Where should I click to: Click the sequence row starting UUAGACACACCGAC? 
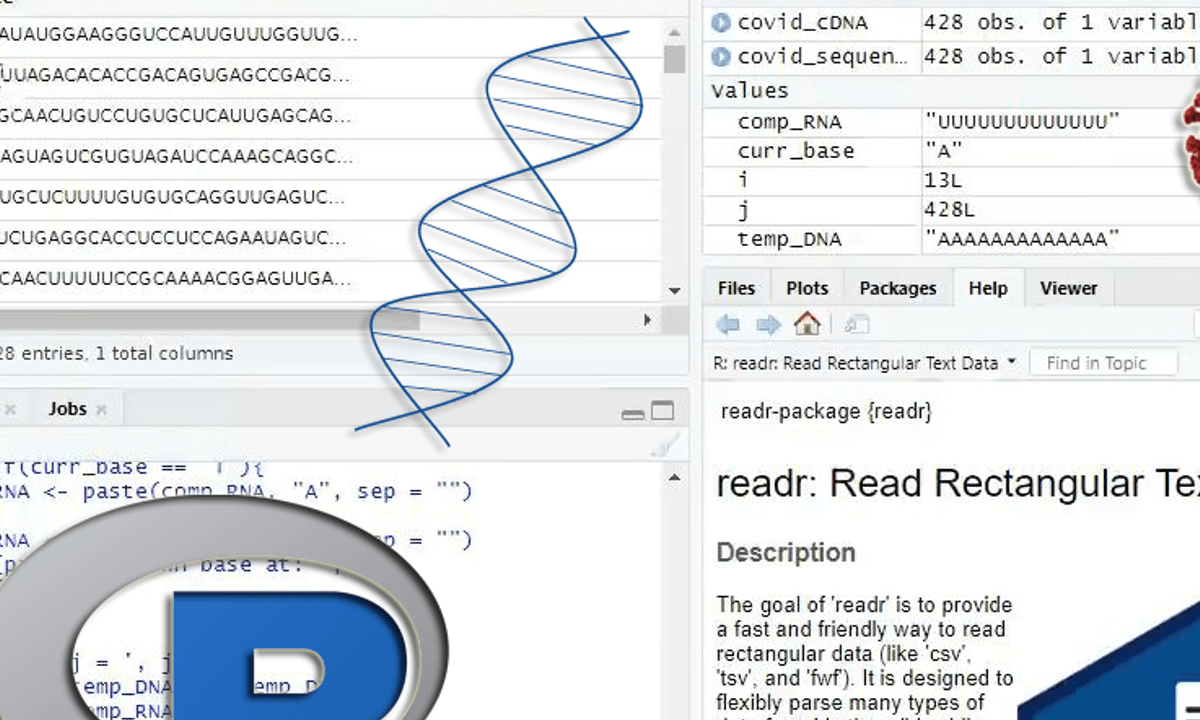pos(175,75)
